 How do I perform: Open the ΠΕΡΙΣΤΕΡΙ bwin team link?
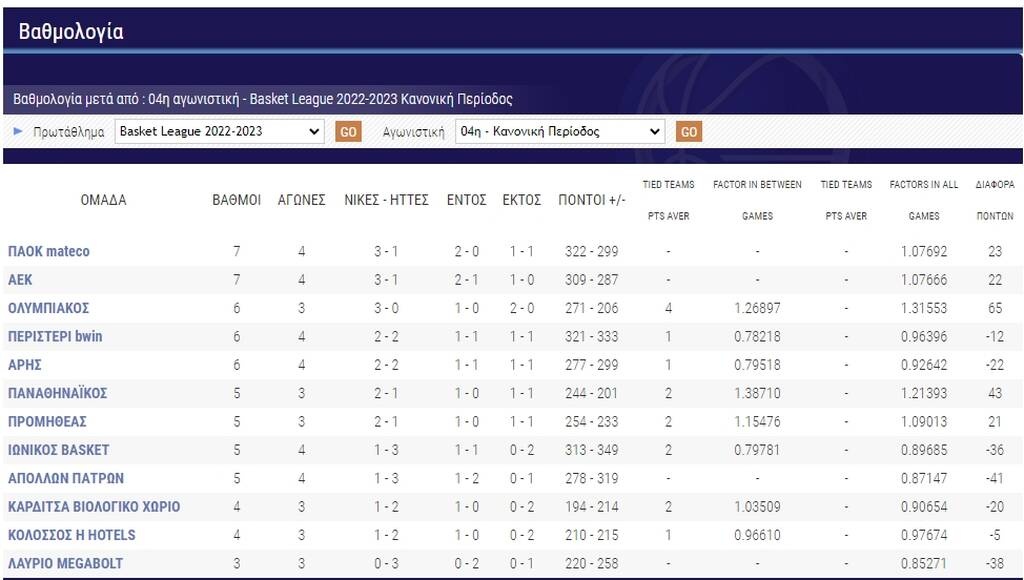tap(55, 336)
